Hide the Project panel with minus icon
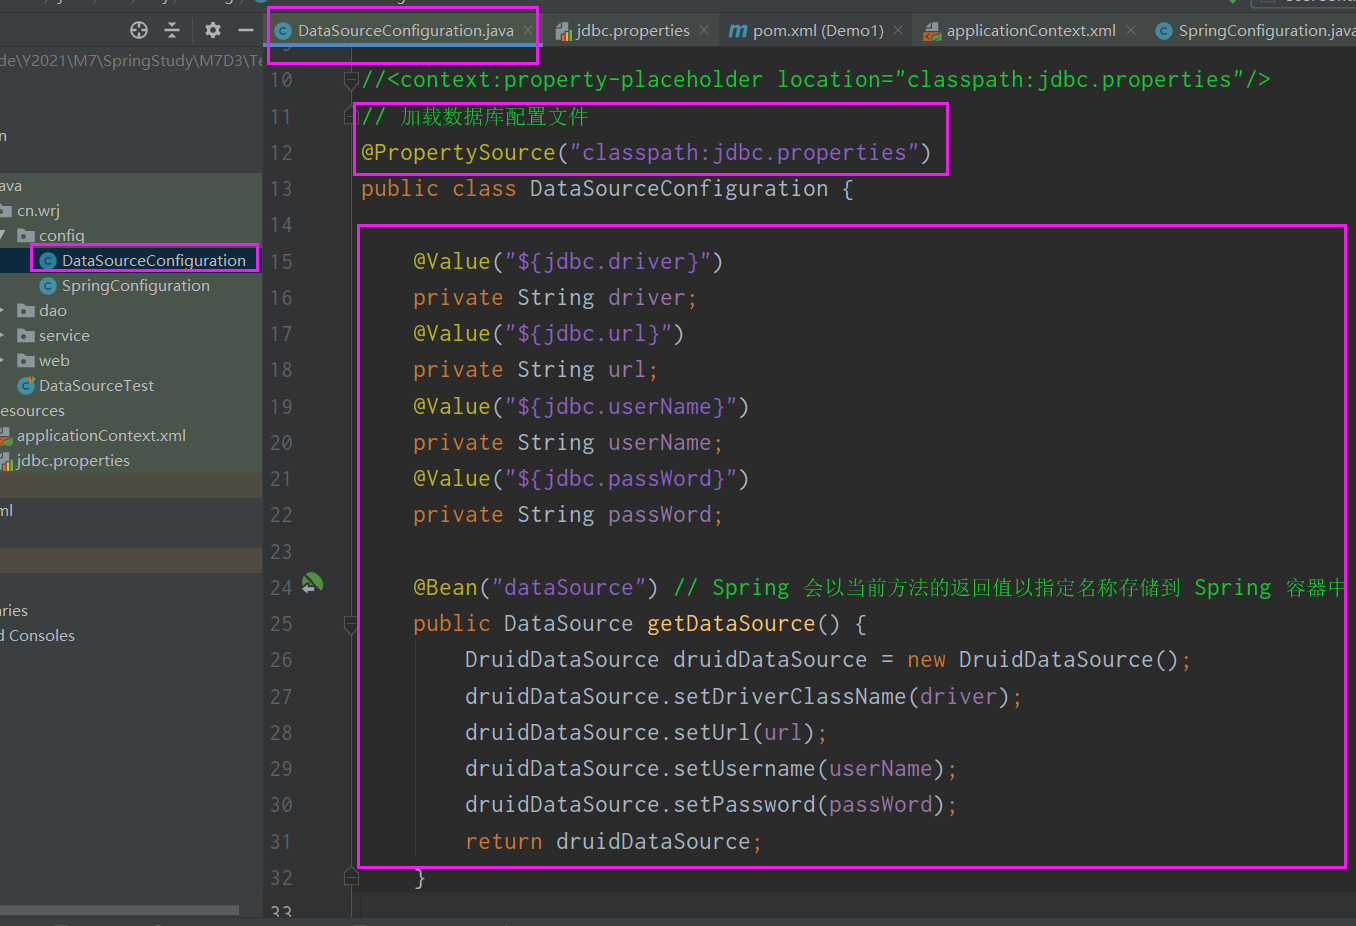 pos(246,30)
